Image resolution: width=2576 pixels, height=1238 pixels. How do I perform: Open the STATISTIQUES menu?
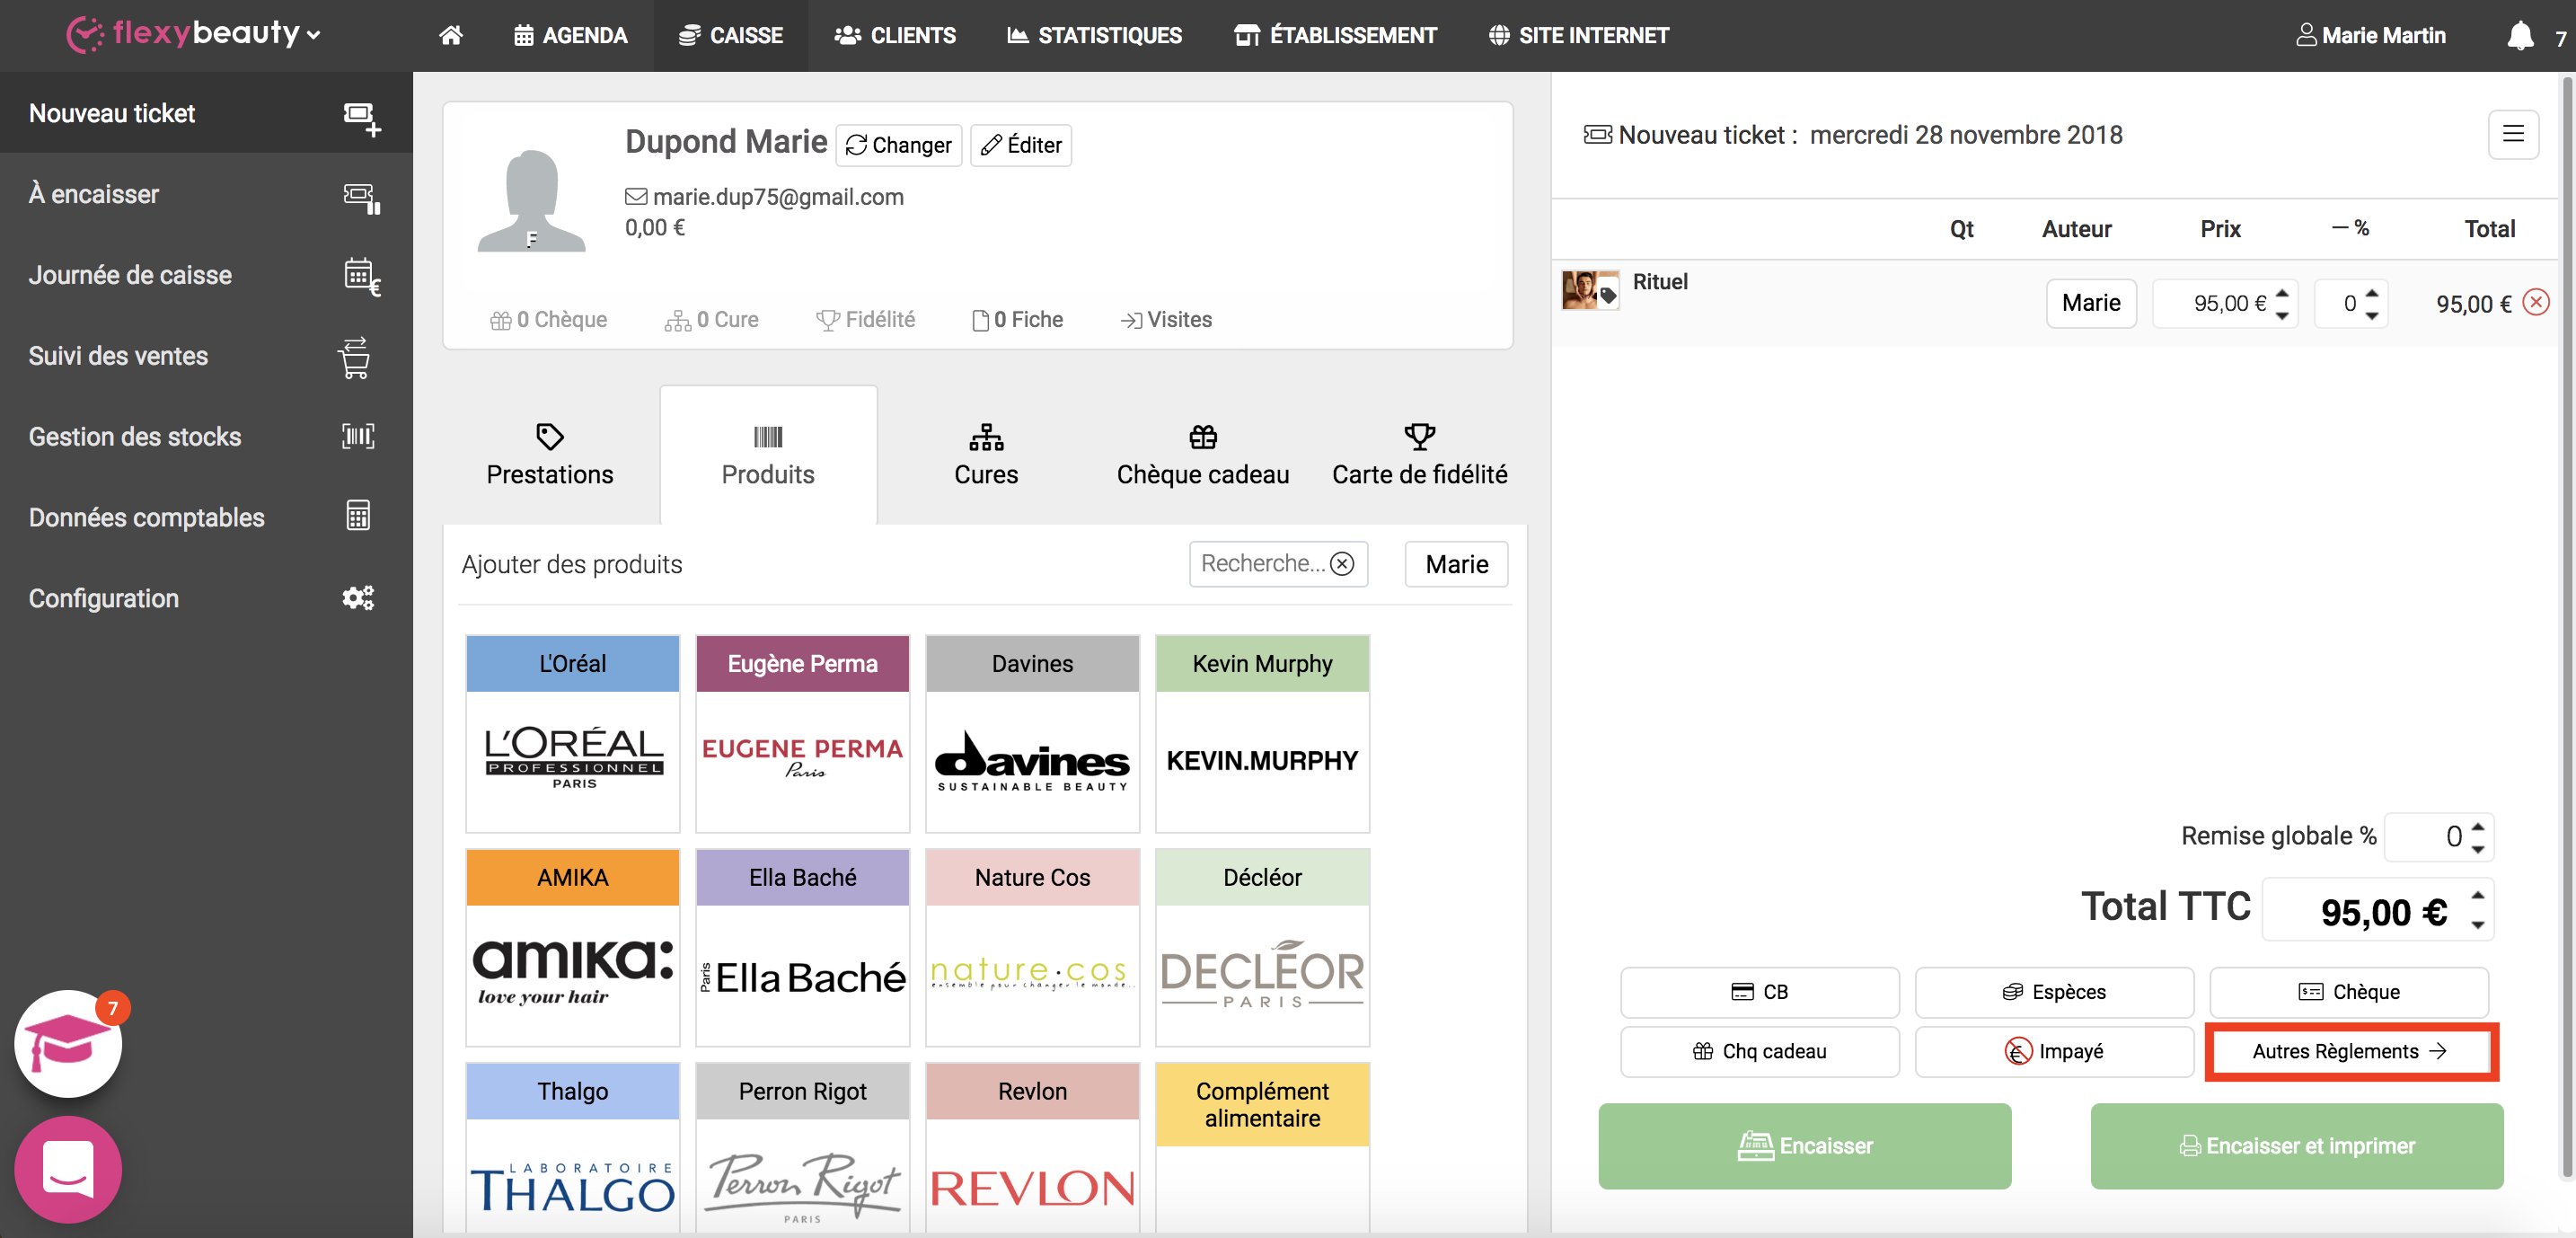pos(1094,36)
